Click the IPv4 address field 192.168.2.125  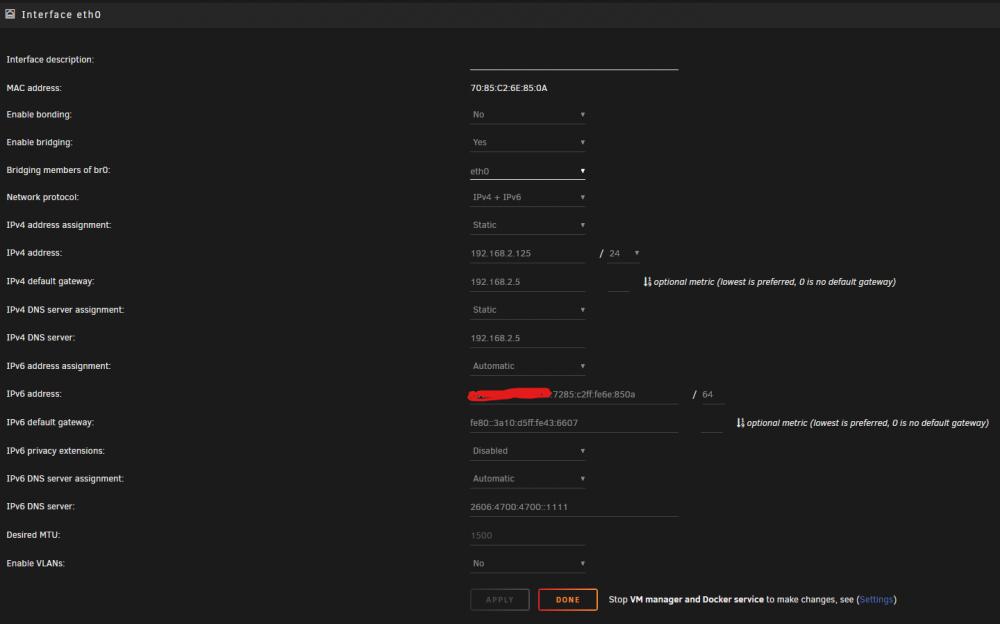point(527,253)
